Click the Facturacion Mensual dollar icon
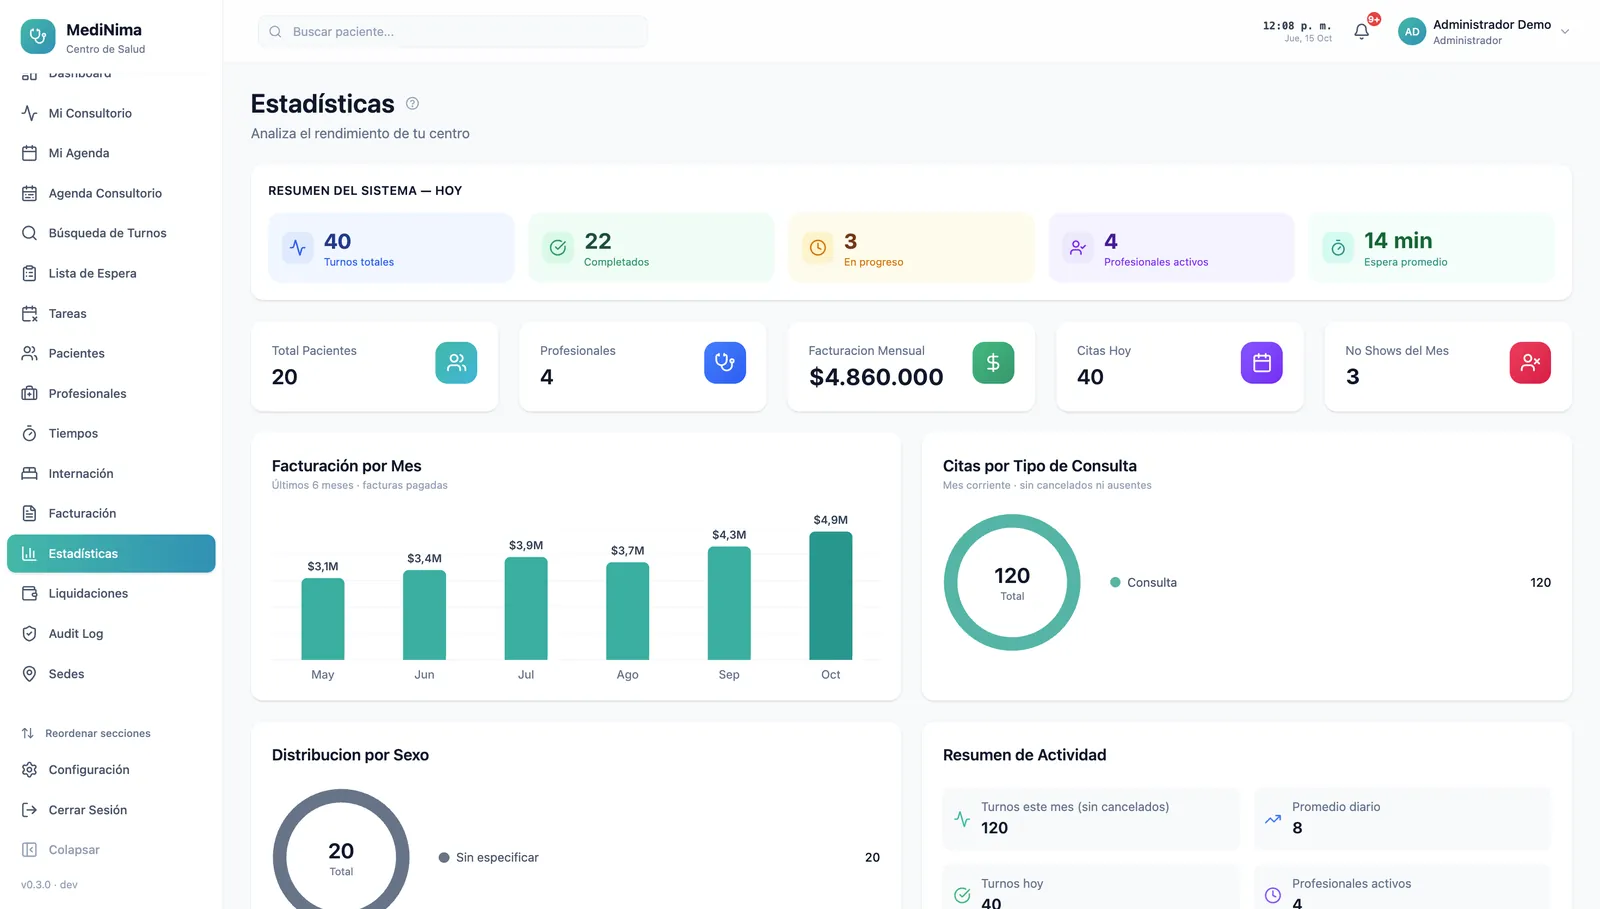Image resolution: width=1600 pixels, height=909 pixels. [x=993, y=363]
